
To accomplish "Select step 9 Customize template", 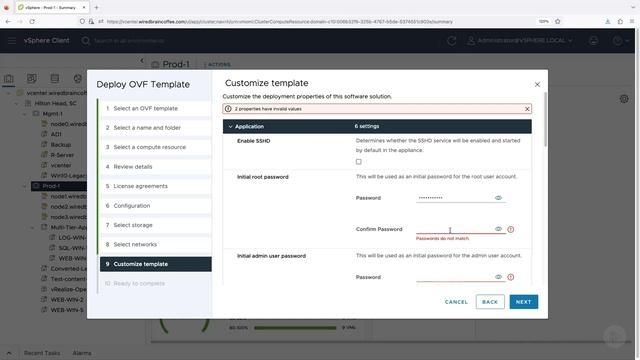I will tap(156, 264).
